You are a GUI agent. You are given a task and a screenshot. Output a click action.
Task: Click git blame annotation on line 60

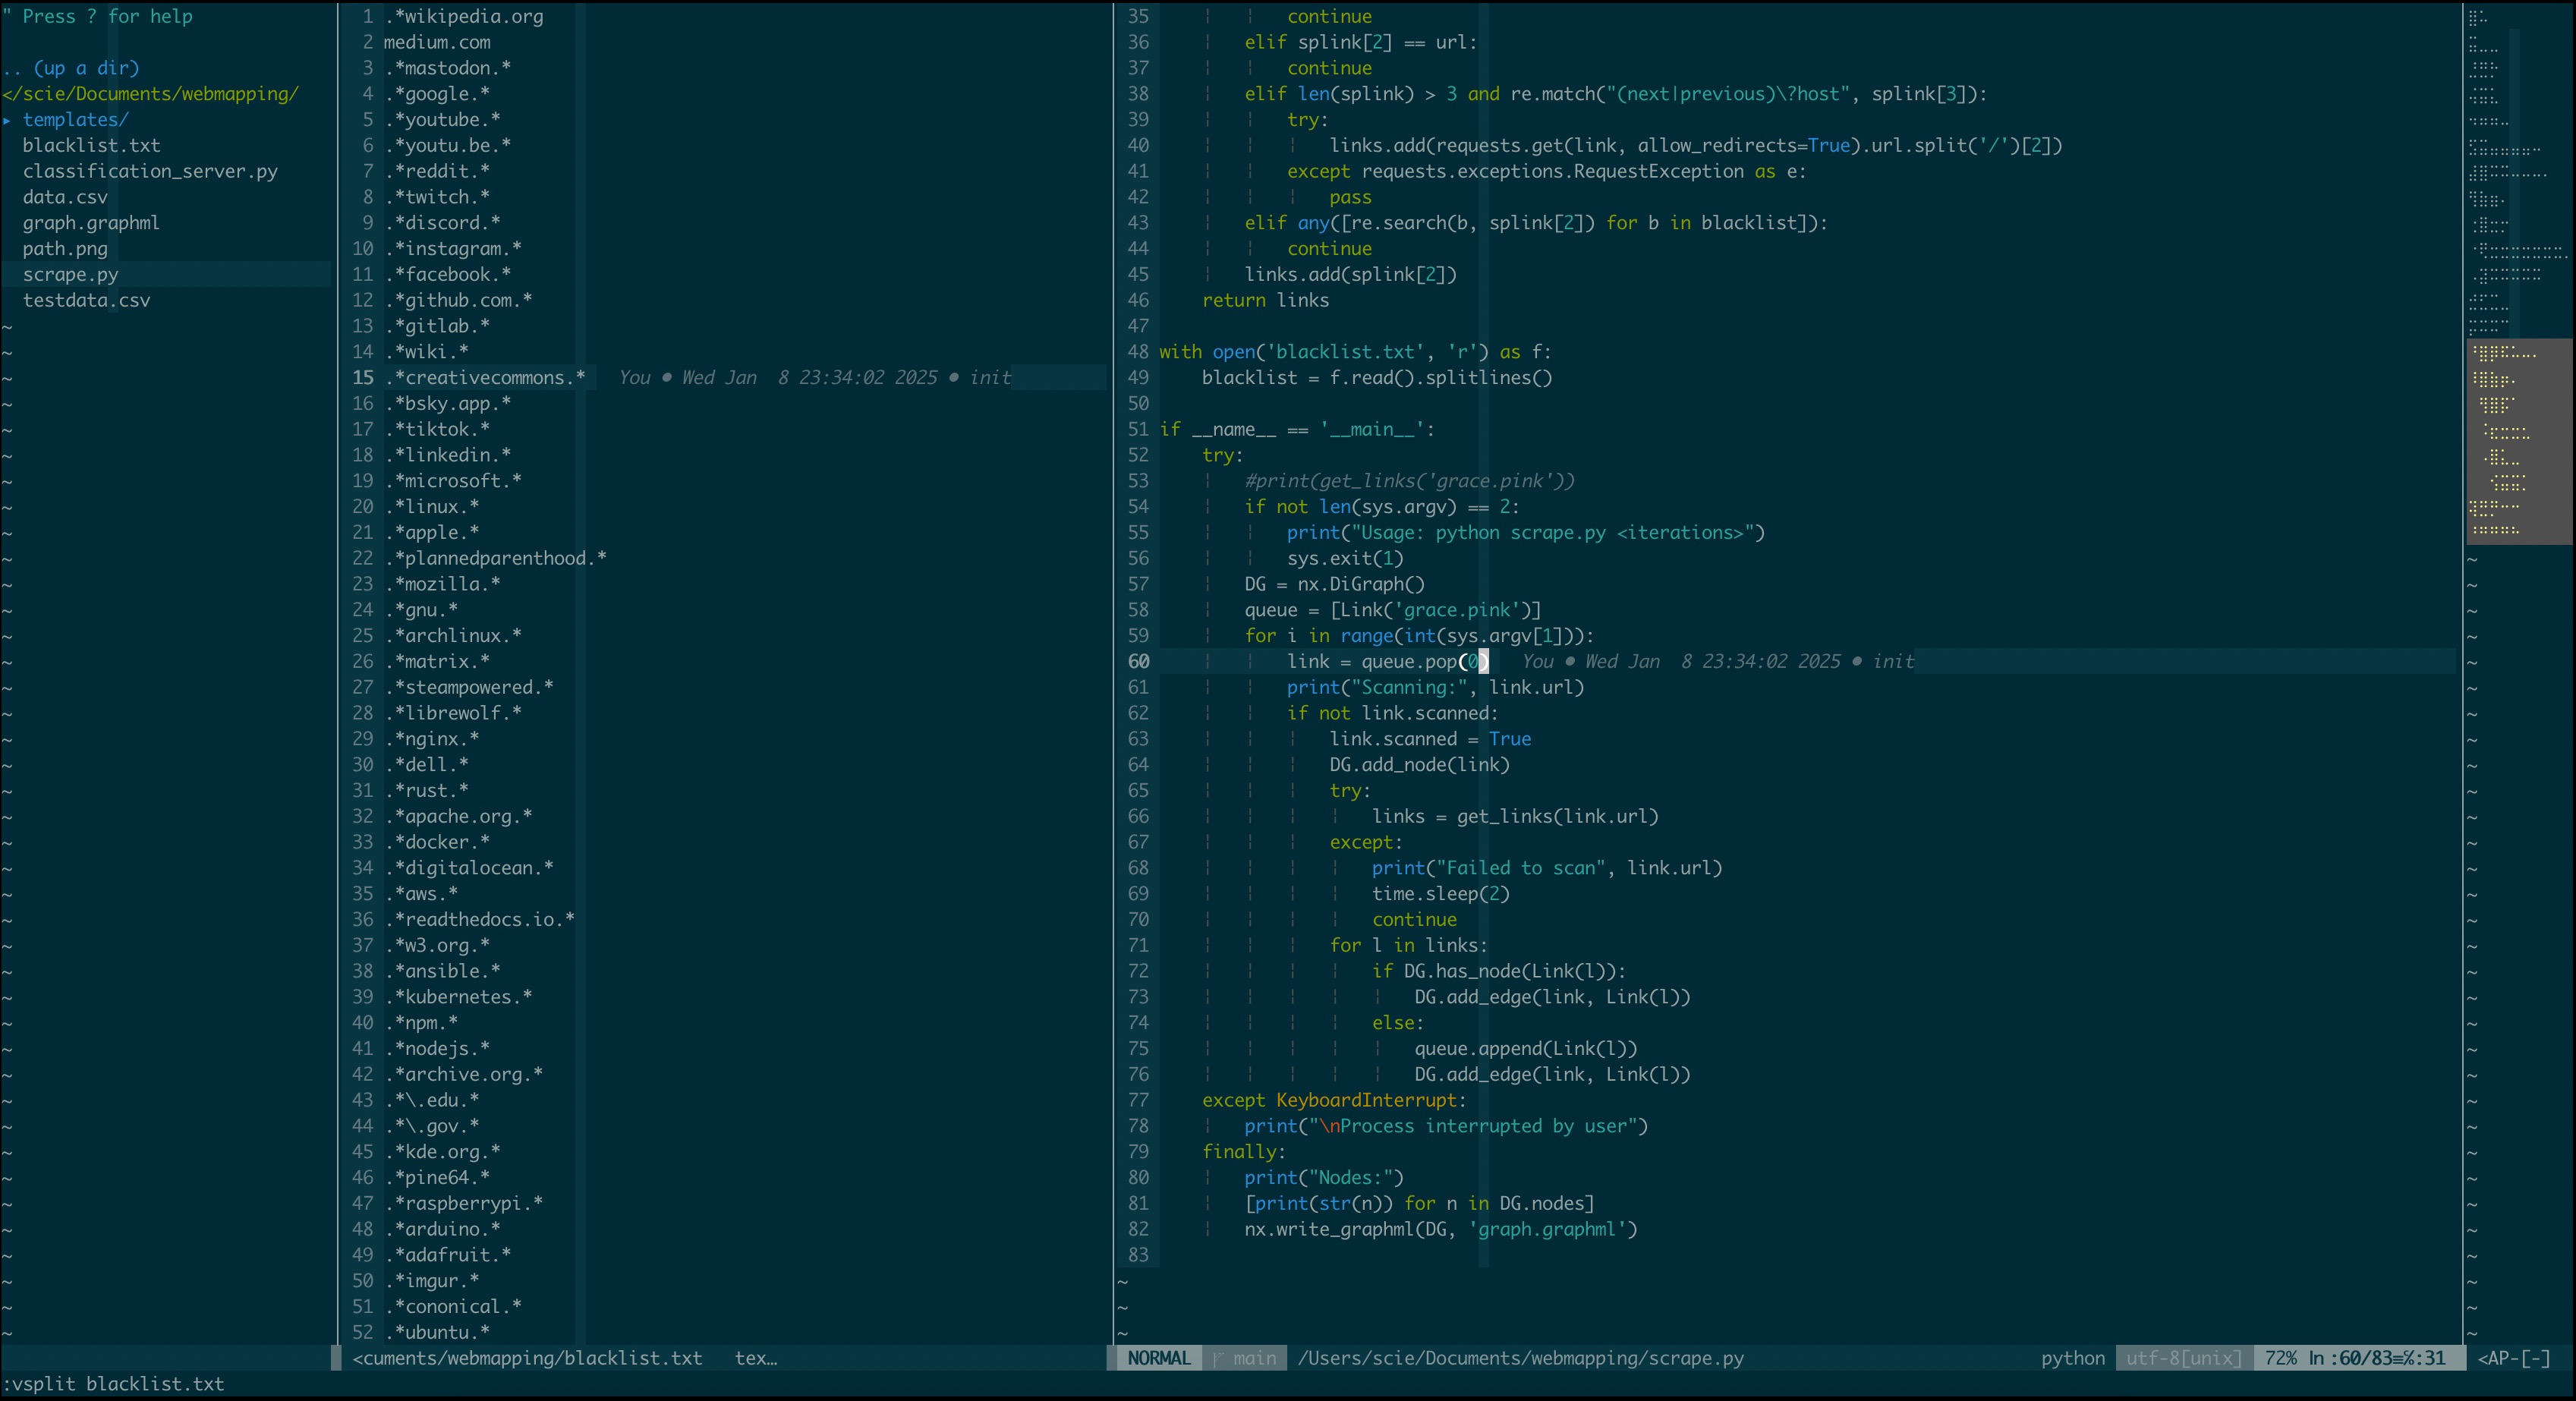(x=1718, y=662)
